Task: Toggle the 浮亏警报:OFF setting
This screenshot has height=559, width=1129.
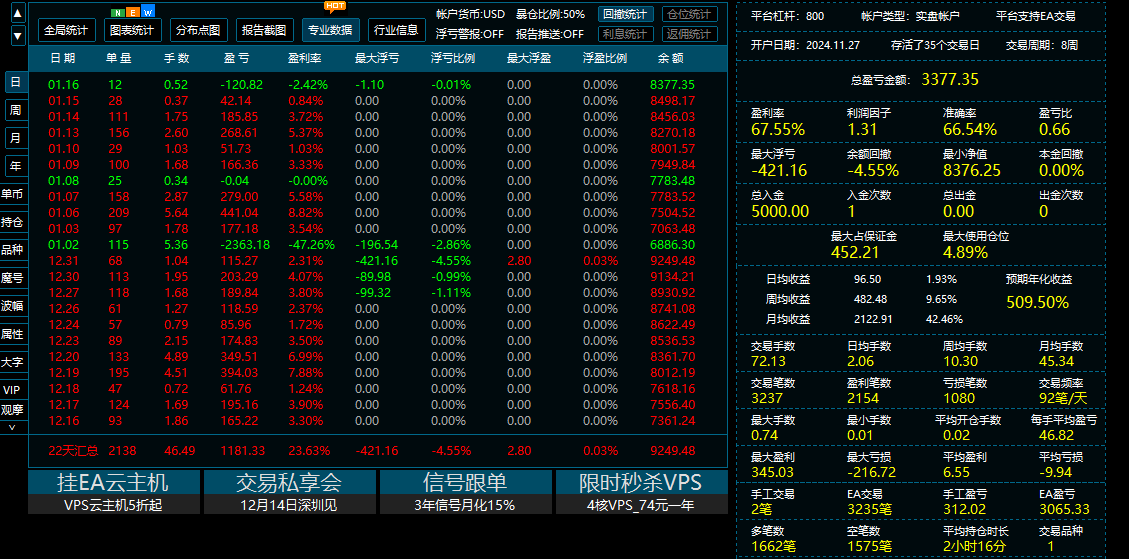Action: 470,34
